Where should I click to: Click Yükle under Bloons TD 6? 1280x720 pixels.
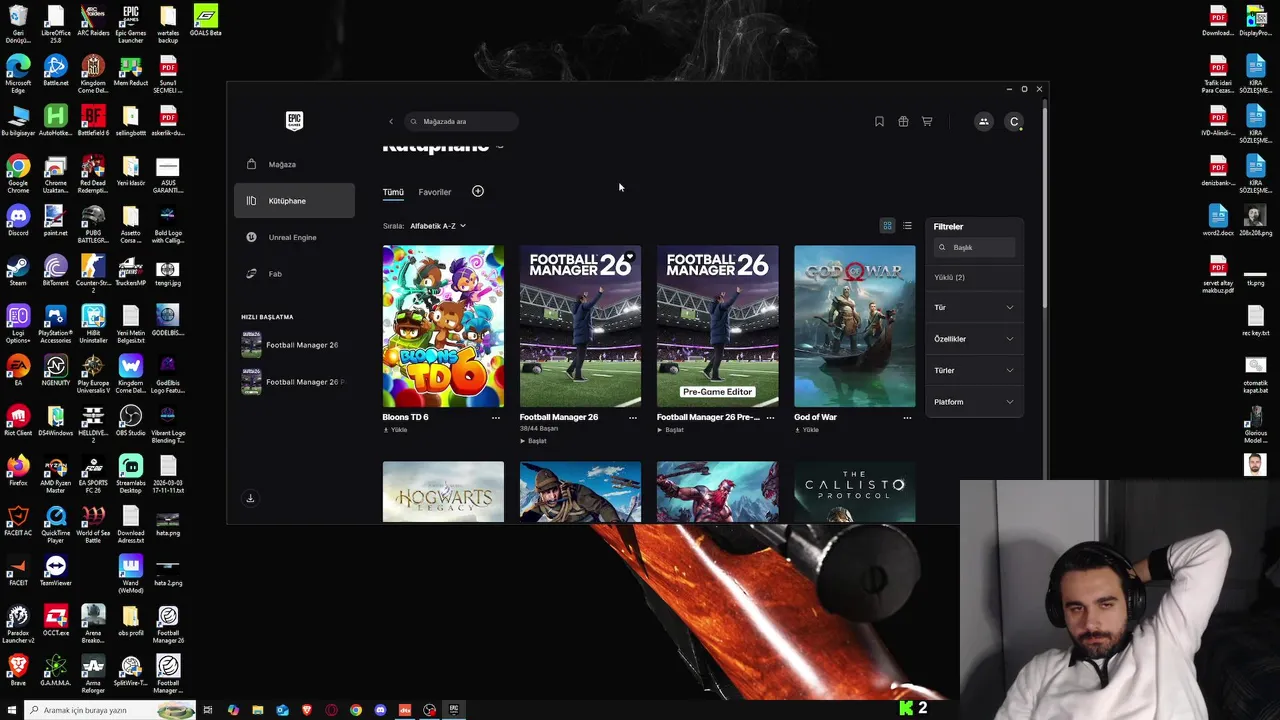pos(395,430)
